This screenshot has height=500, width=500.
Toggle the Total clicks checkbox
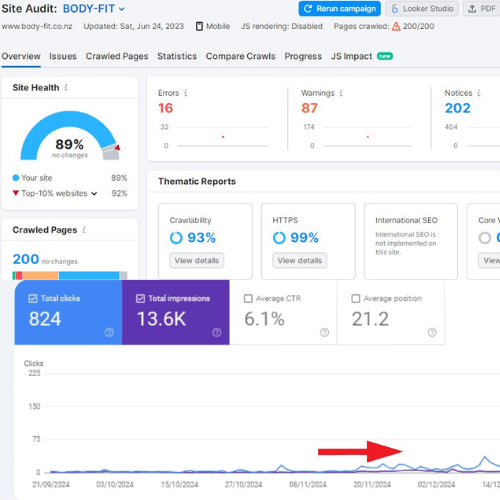coord(33,298)
